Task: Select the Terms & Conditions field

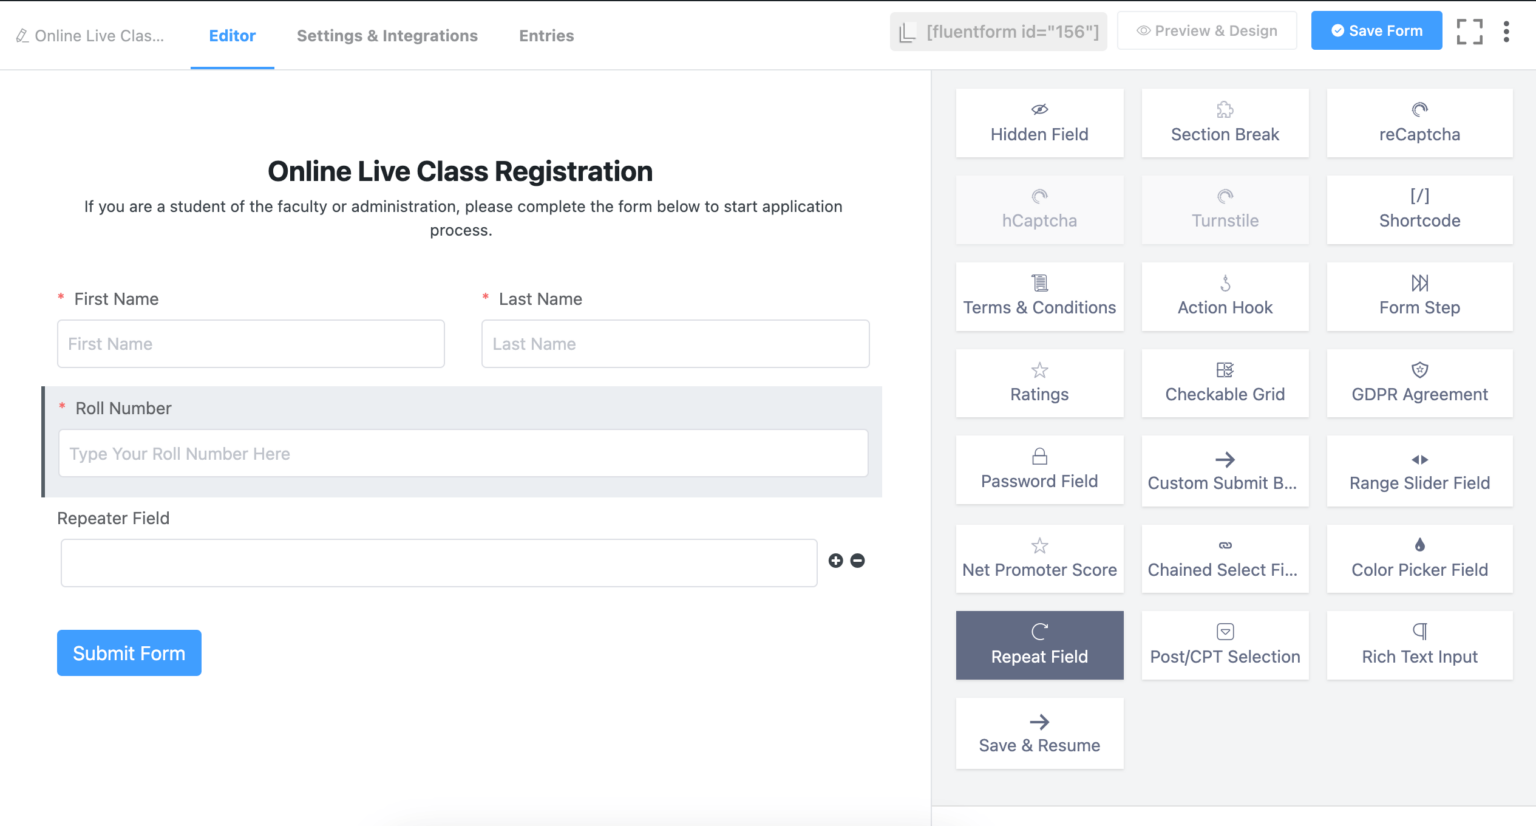Action: click(x=1039, y=296)
